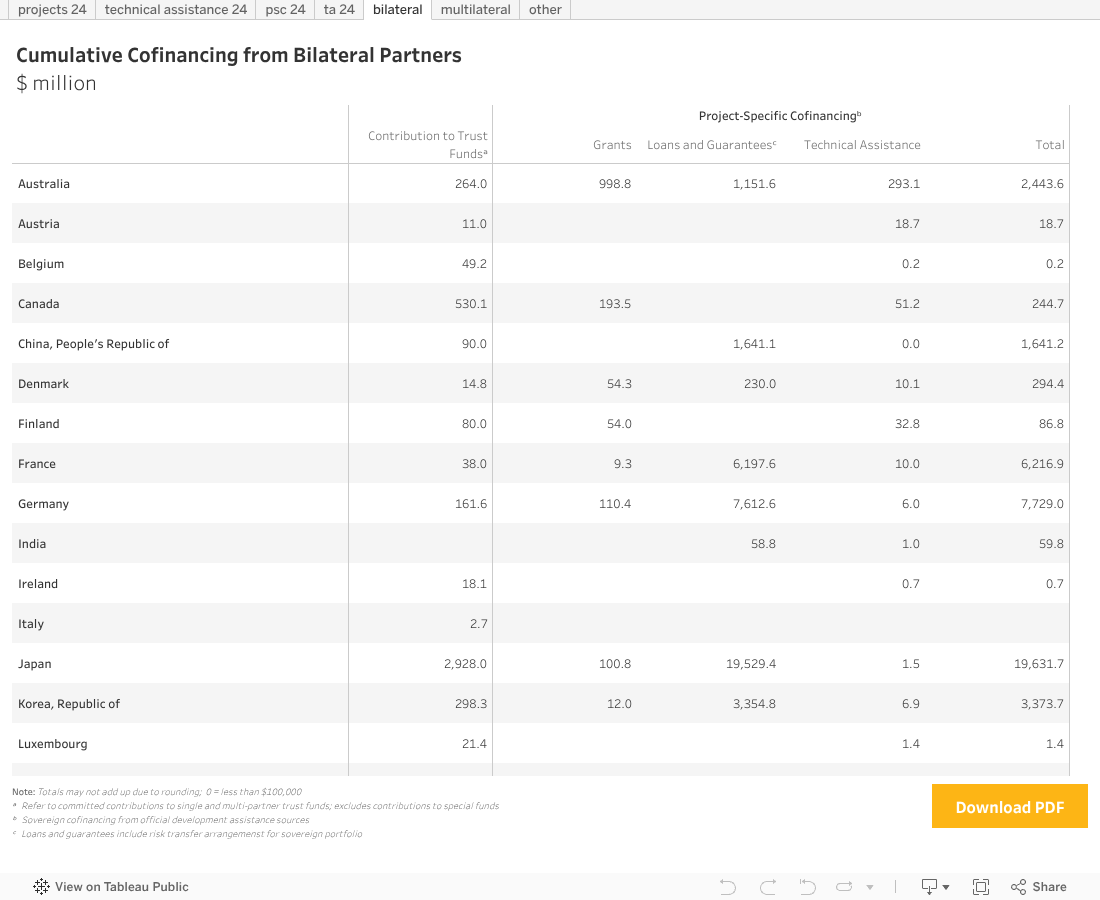This screenshot has width=1100, height=900.
Task: Click the Contribution to Trust Funds header
Action: click(427, 144)
